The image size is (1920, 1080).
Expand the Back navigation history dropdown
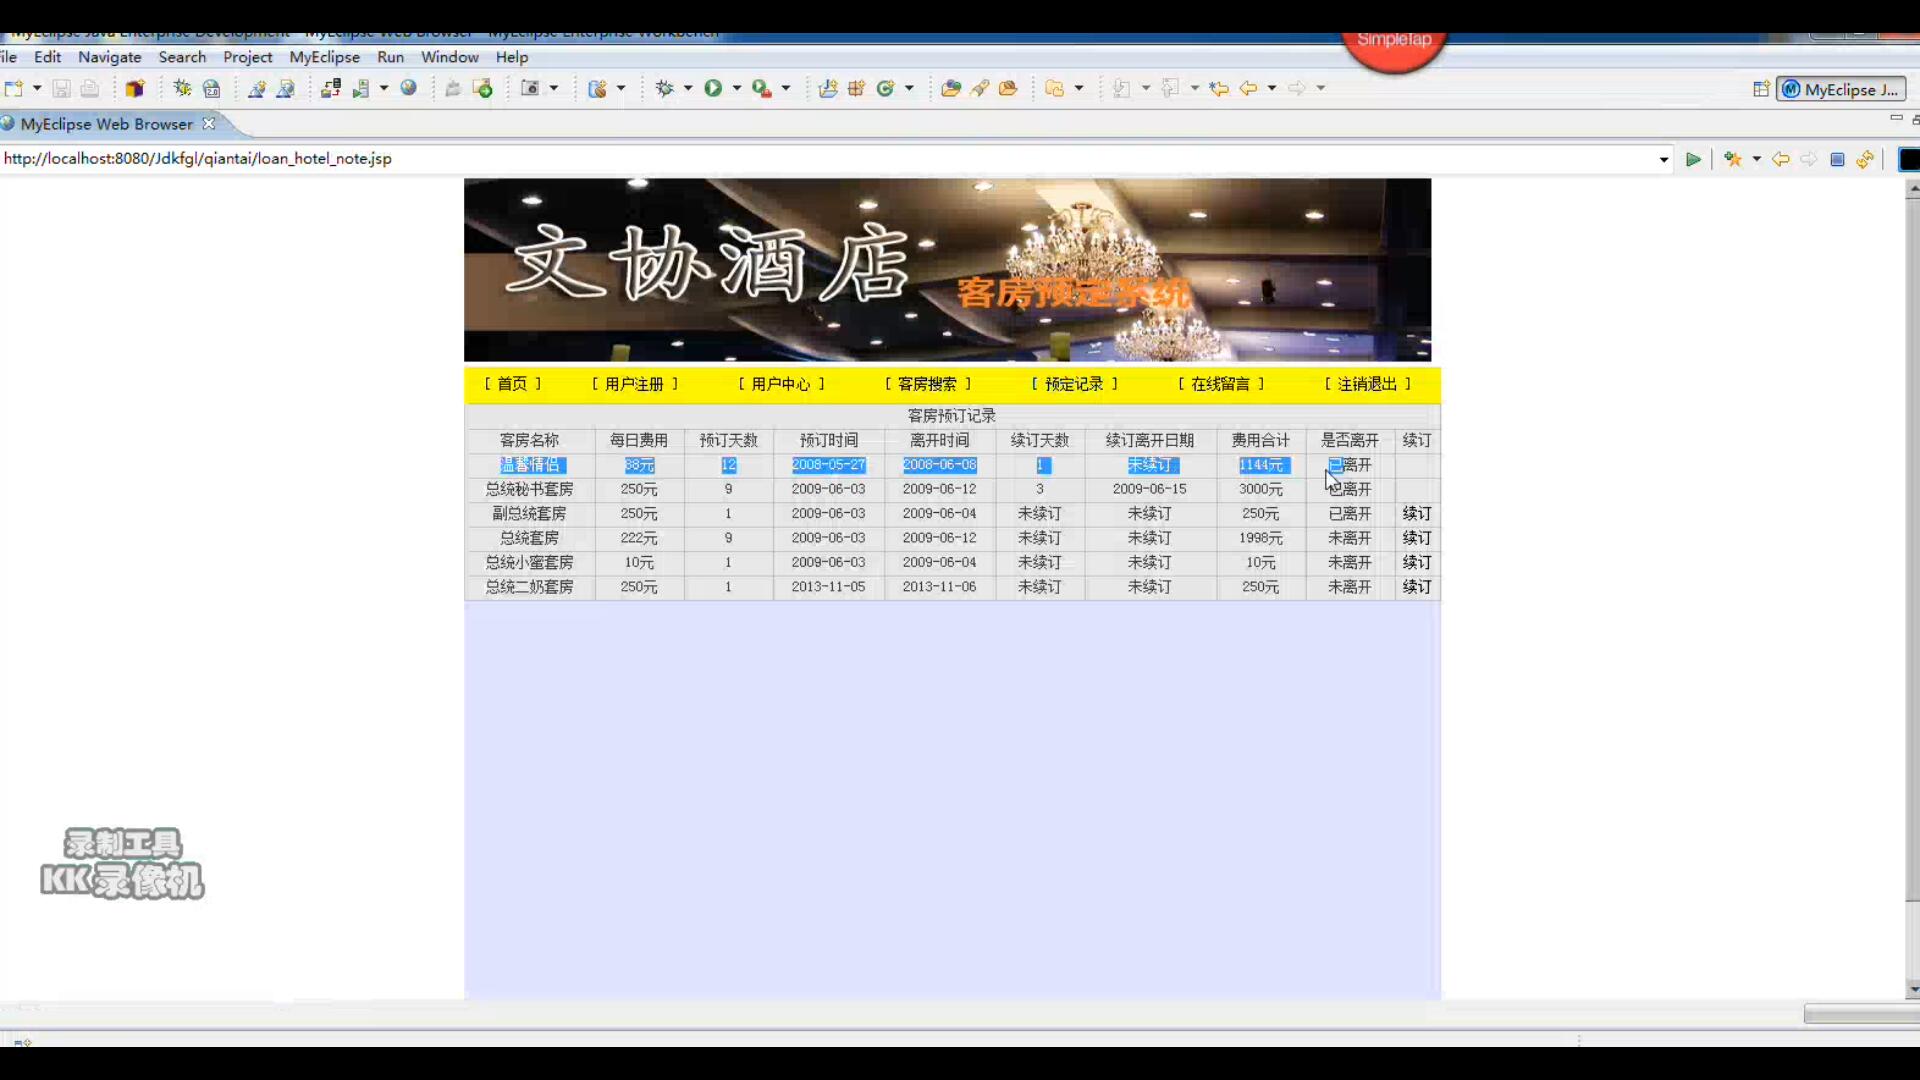pyautogui.click(x=1272, y=88)
